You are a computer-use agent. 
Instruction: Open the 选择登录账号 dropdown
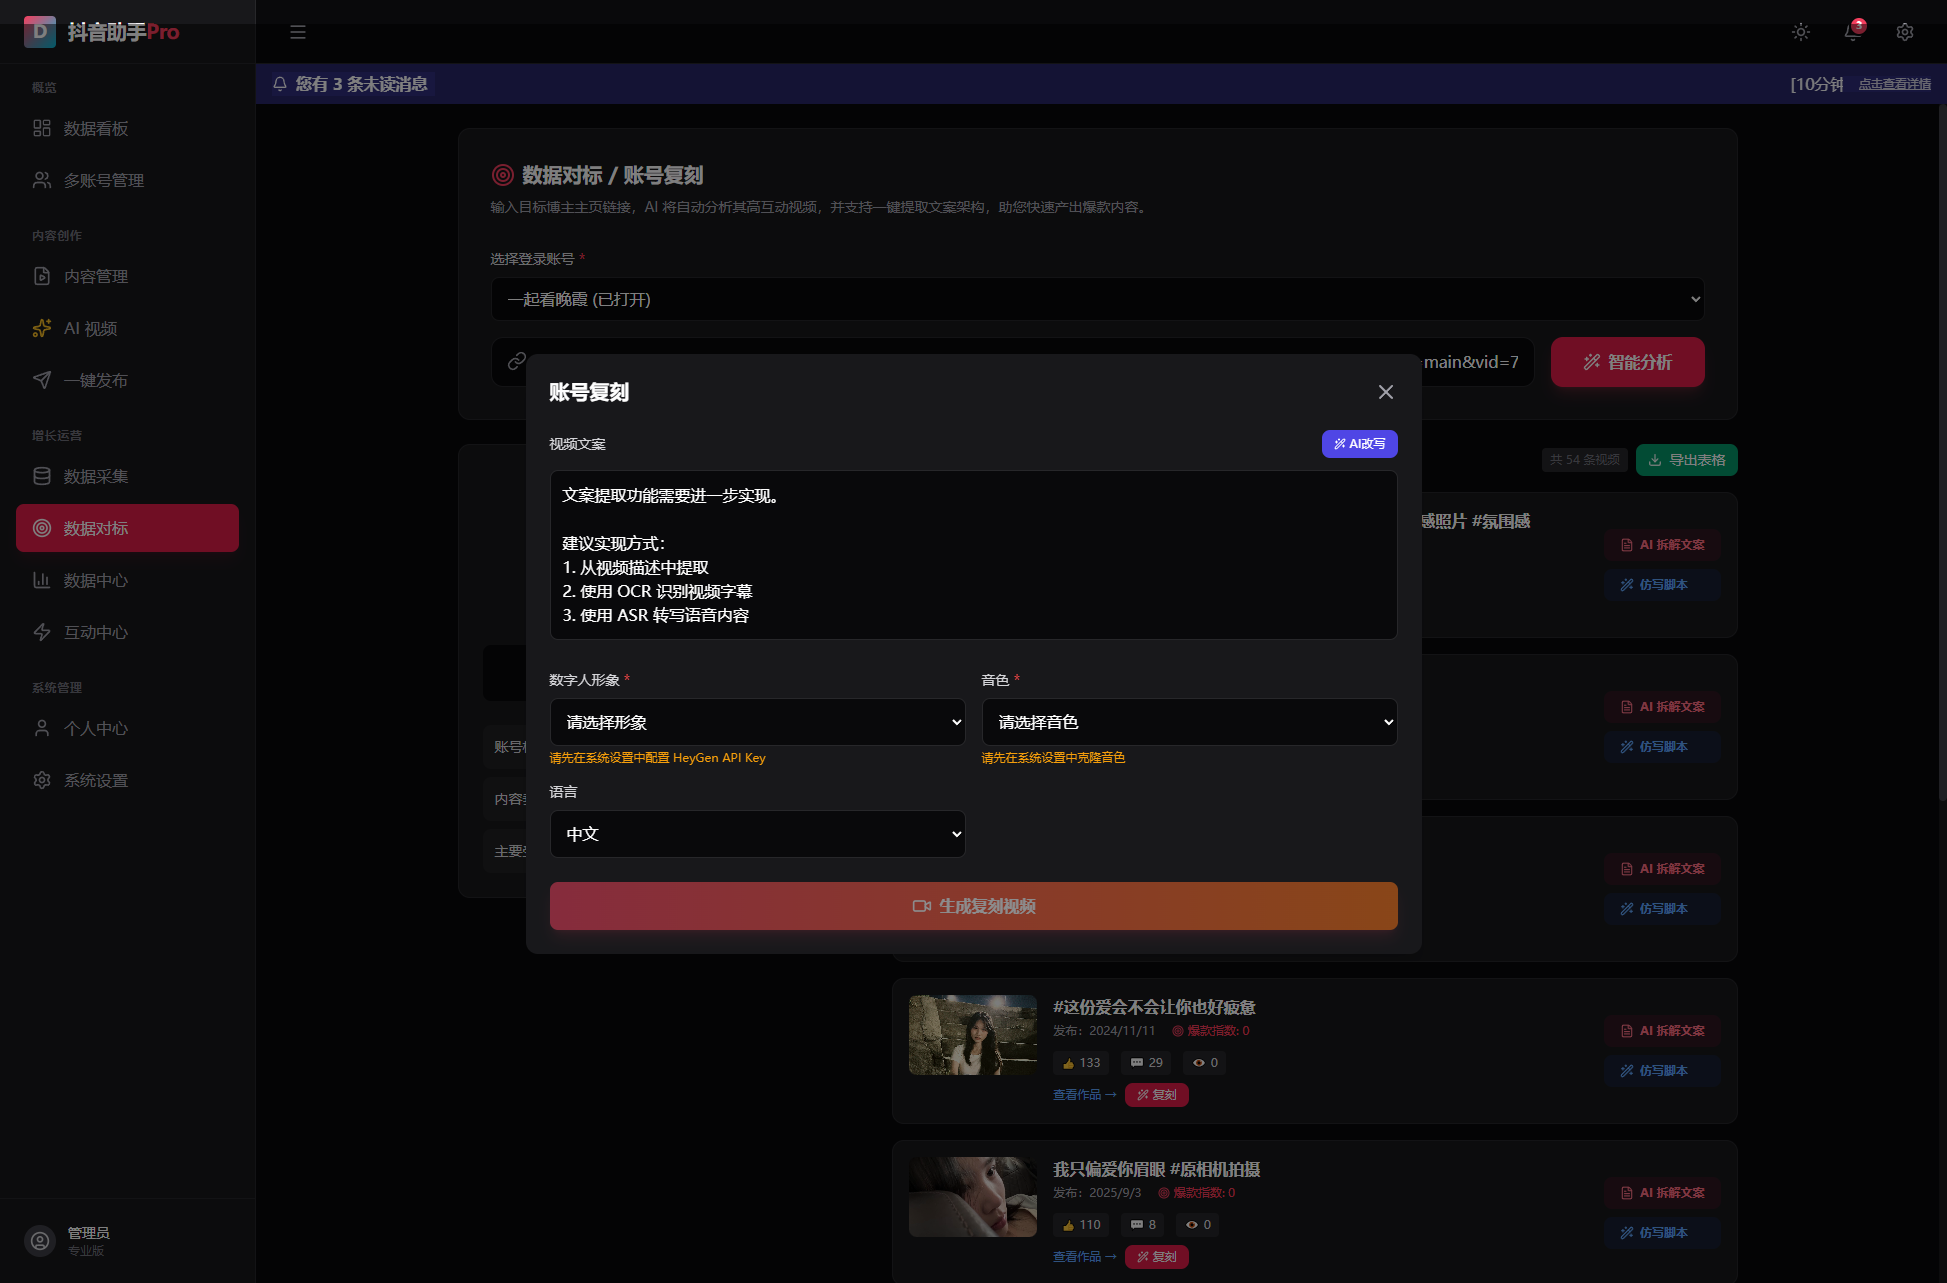coord(1097,299)
